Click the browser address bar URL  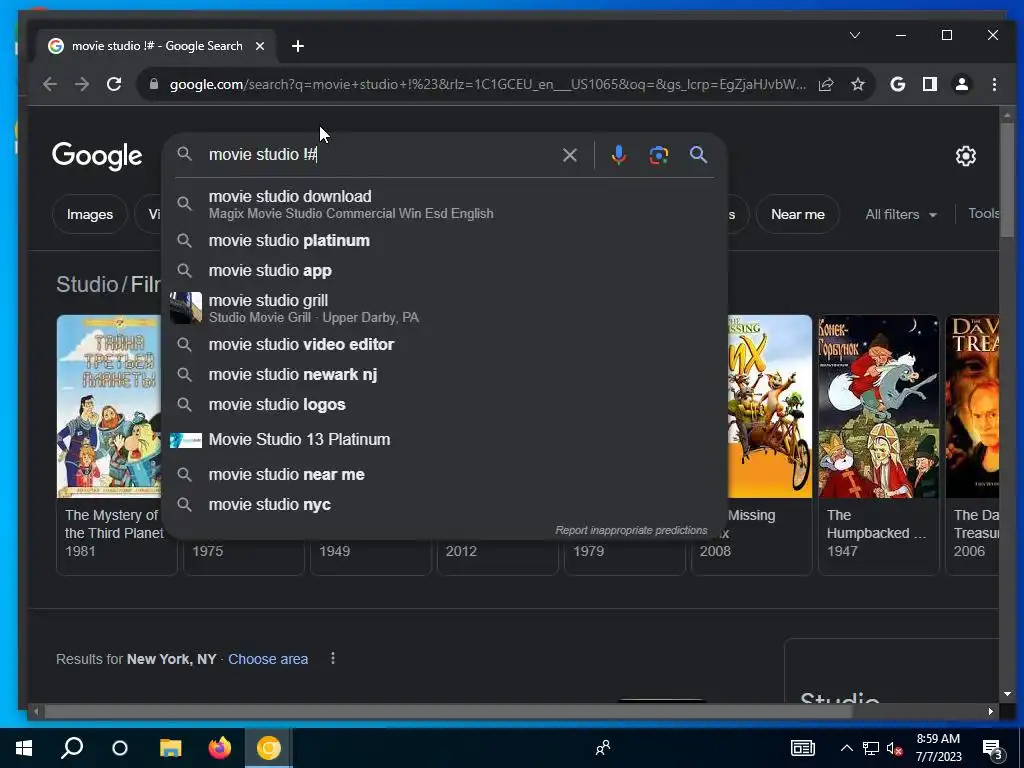click(x=487, y=84)
